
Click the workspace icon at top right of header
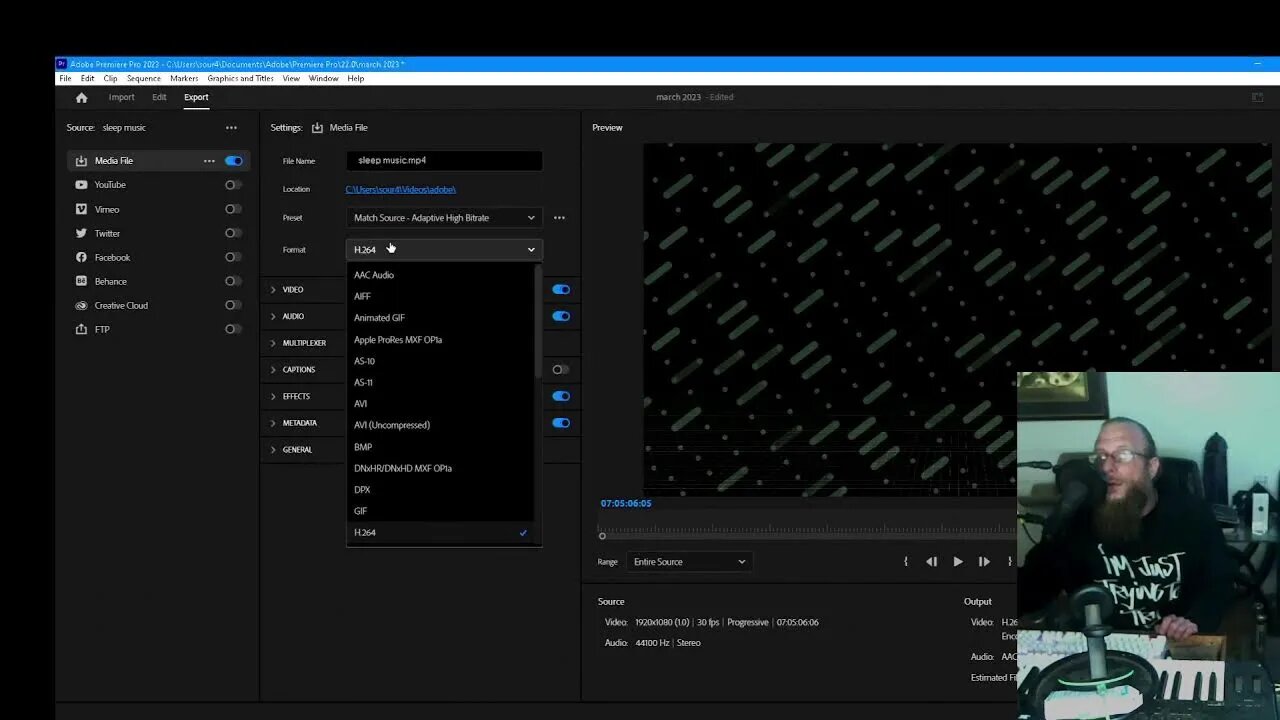tap(1257, 97)
